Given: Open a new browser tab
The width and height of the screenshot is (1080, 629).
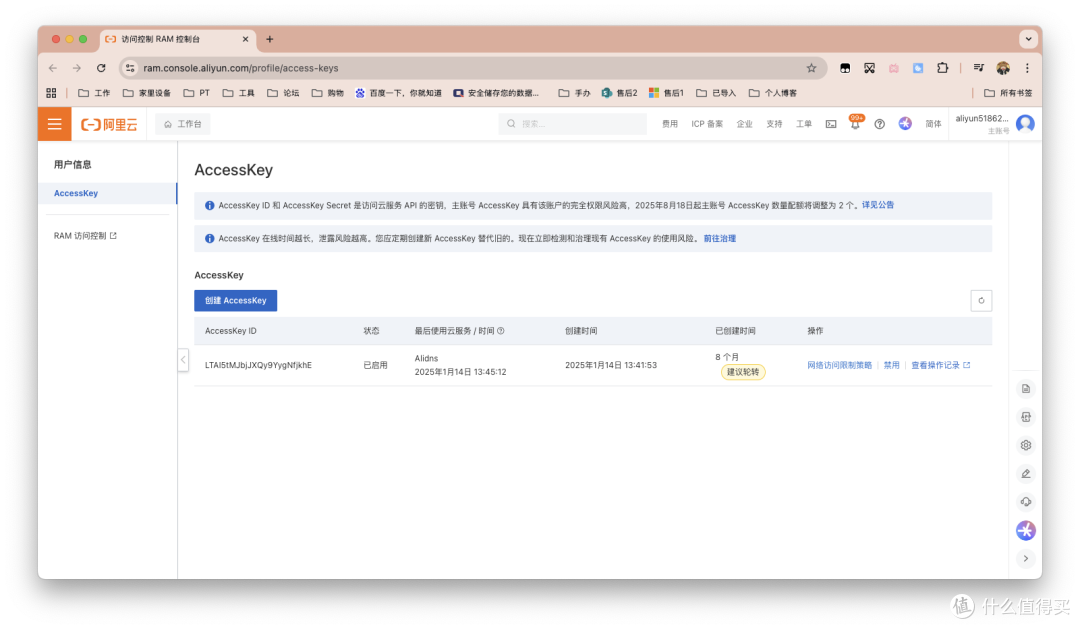Looking at the screenshot, I should click(270, 39).
